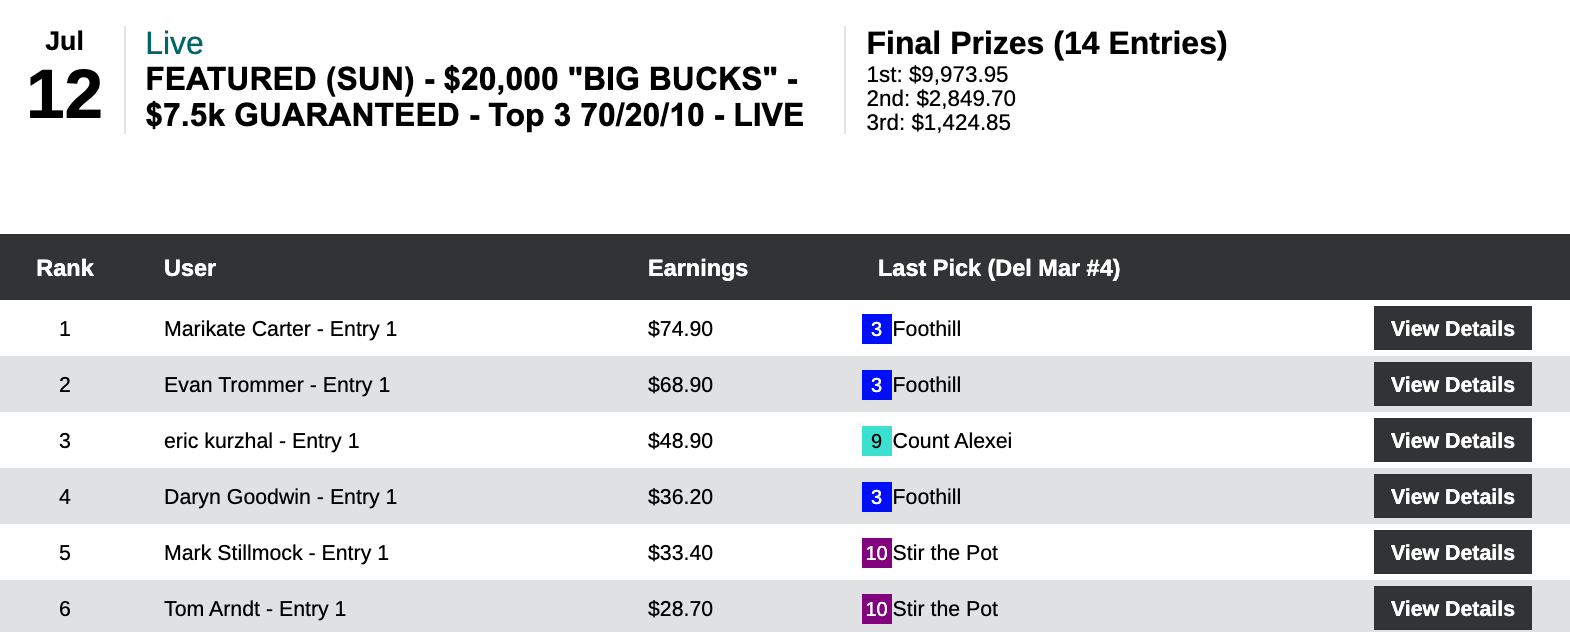Screen dimensions: 1570x632
Task: Click the FEATURED (SUN) Big Bucks contest title
Action: (474, 97)
